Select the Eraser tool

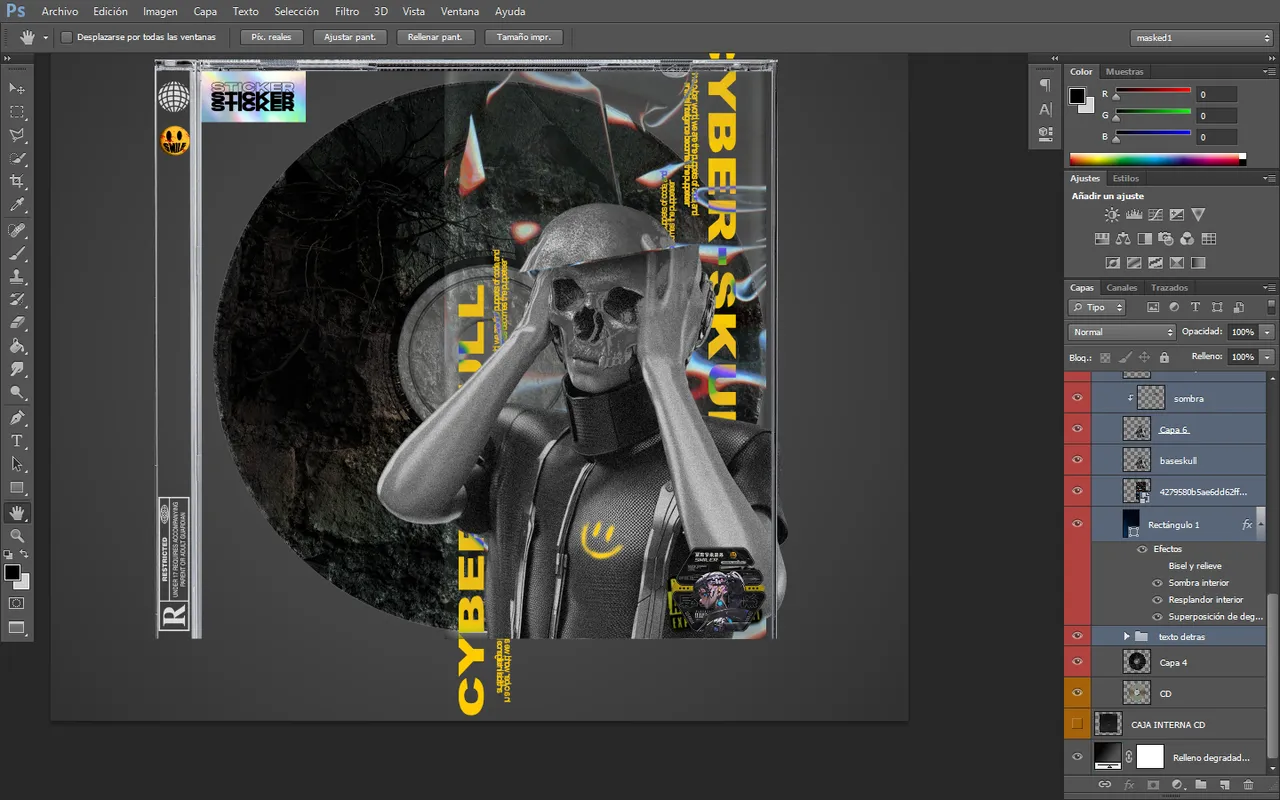[17, 323]
